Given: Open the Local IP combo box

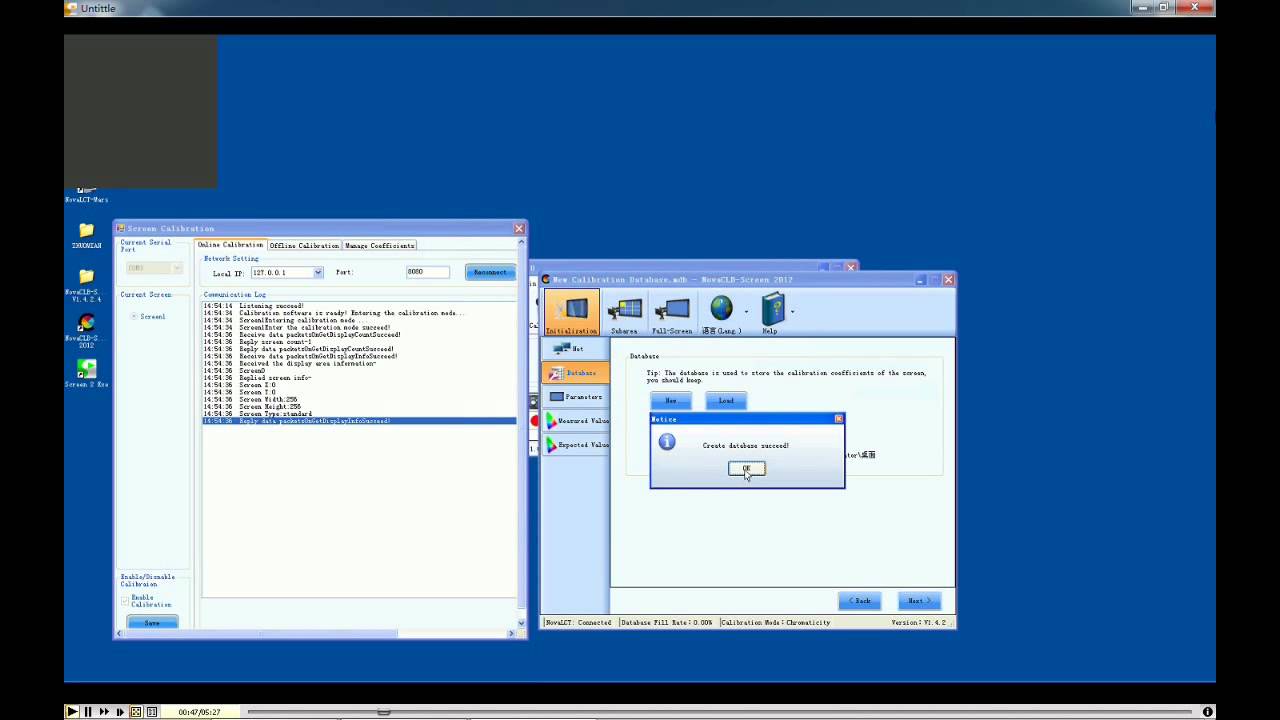Looking at the screenshot, I should click(287, 272).
